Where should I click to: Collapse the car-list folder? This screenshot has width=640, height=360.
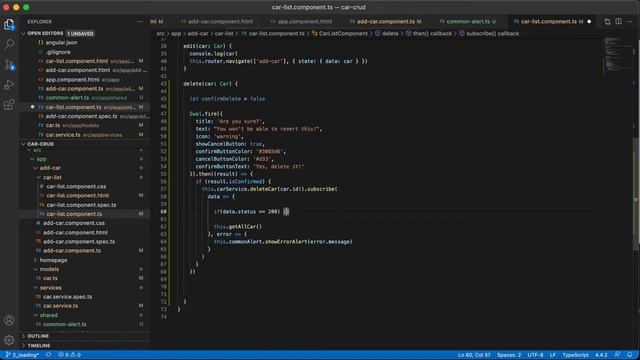[39, 177]
